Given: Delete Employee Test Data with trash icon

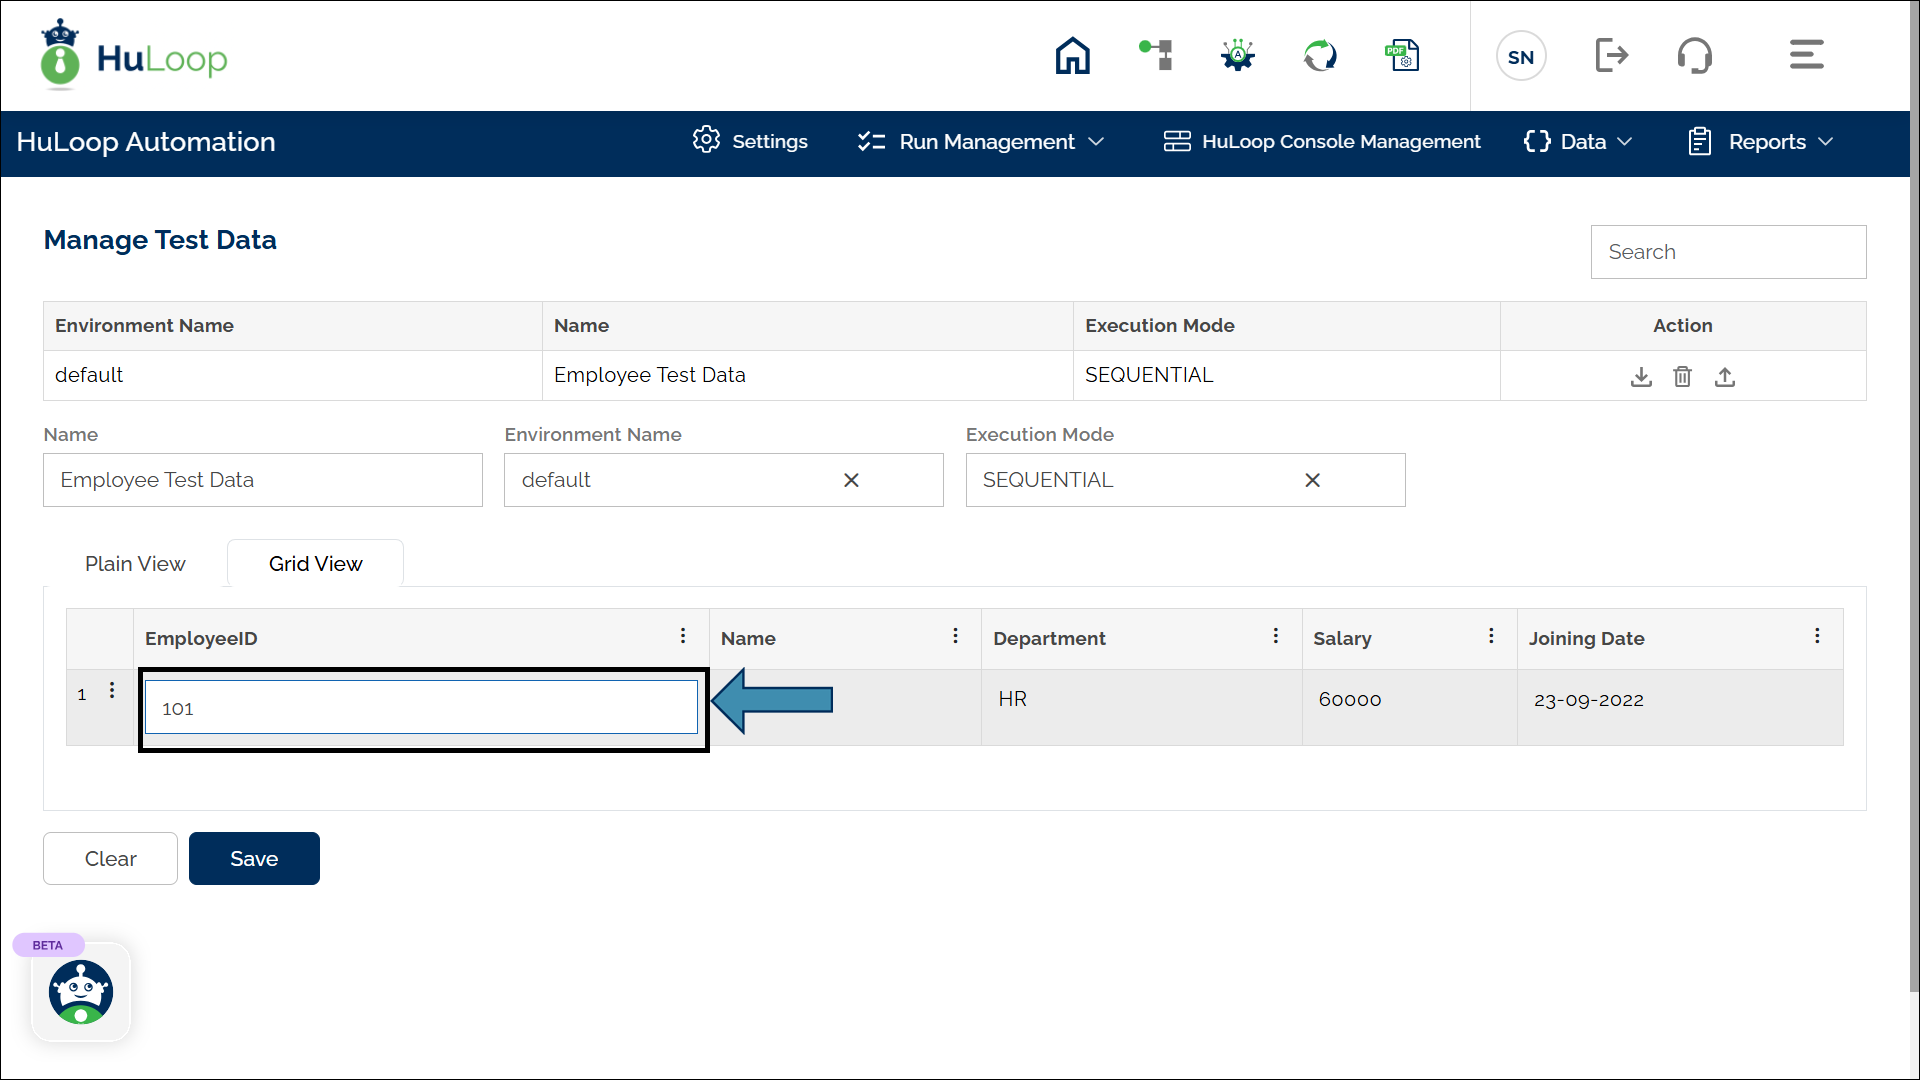Looking at the screenshot, I should click(1683, 377).
